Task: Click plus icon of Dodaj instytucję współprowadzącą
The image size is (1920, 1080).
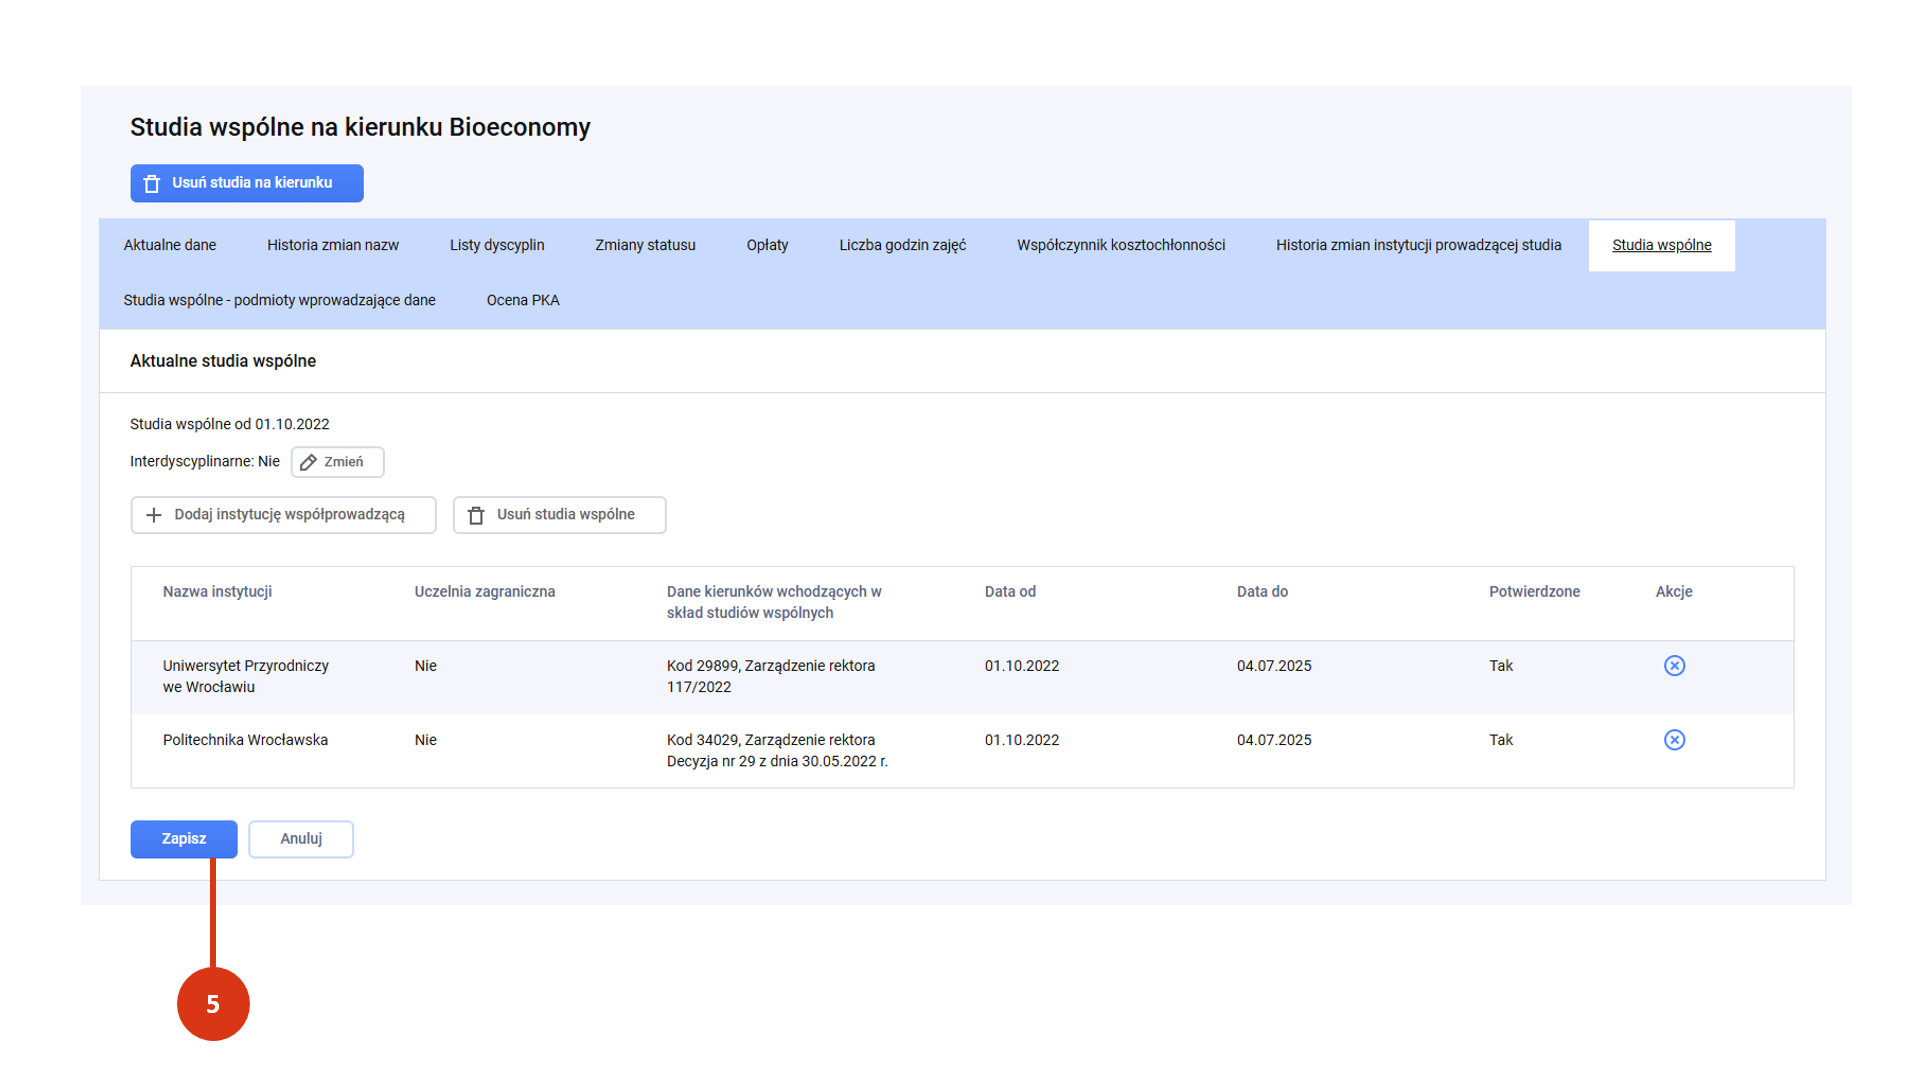Action: [x=154, y=515]
